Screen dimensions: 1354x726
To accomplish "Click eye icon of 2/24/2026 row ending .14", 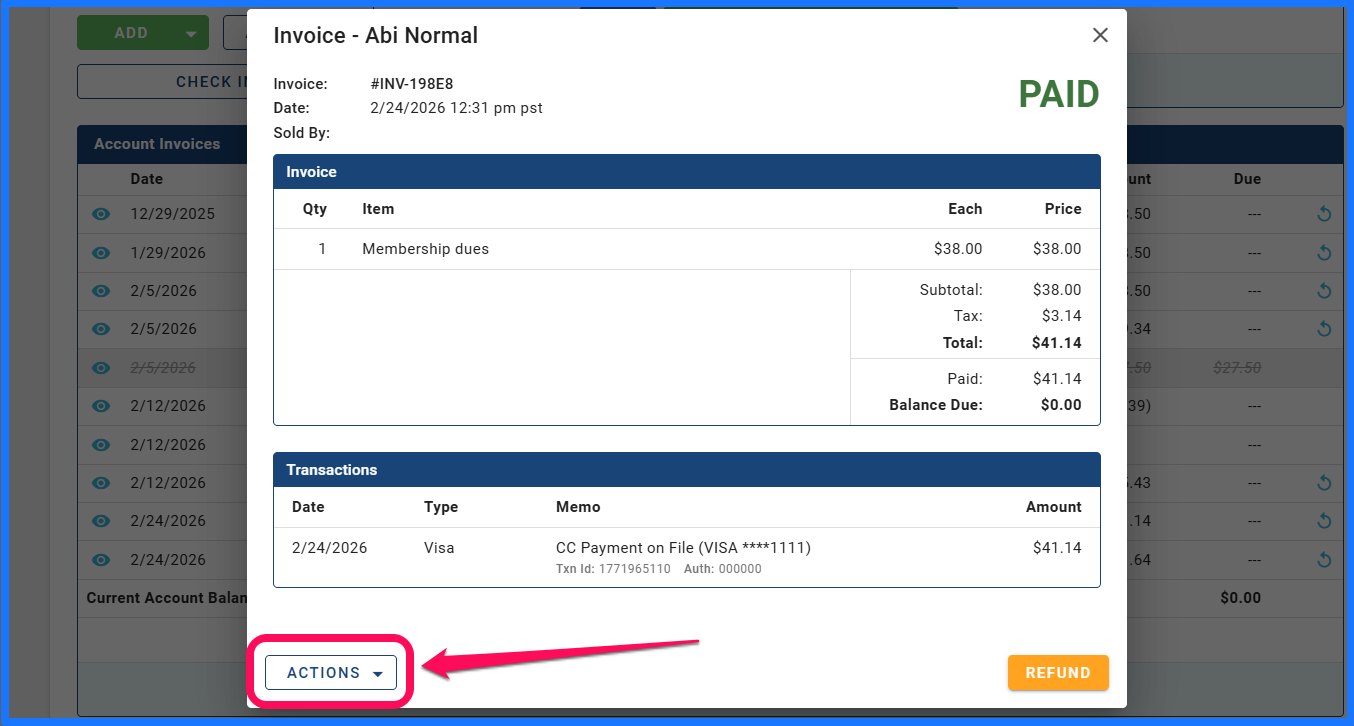I will coord(101,521).
